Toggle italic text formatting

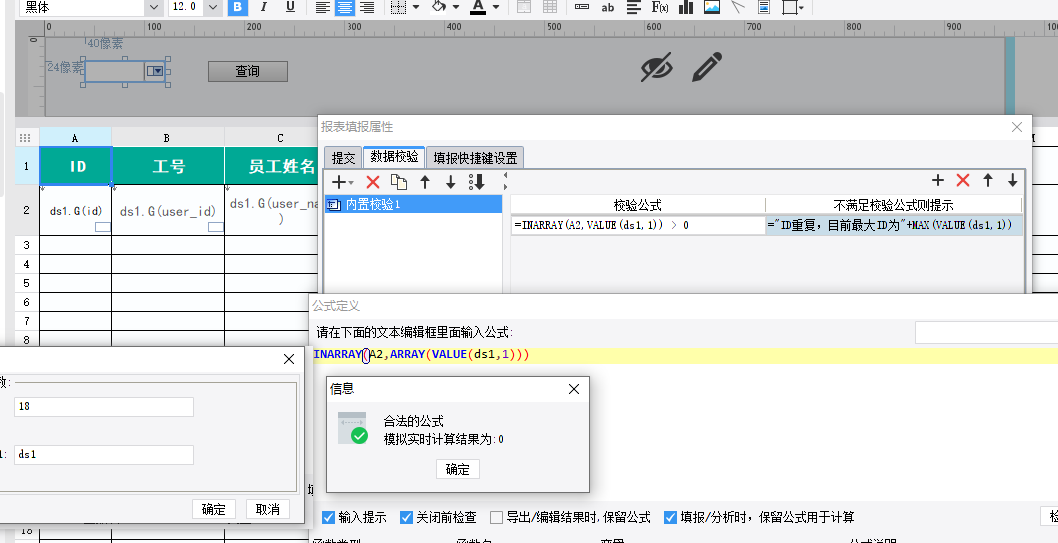click(264, 8)
